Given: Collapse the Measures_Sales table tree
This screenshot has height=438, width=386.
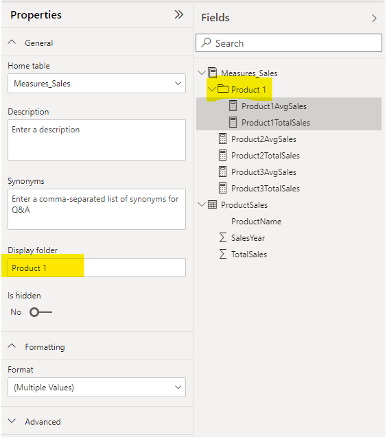Looking at the screenshot, I should [201, 72].
